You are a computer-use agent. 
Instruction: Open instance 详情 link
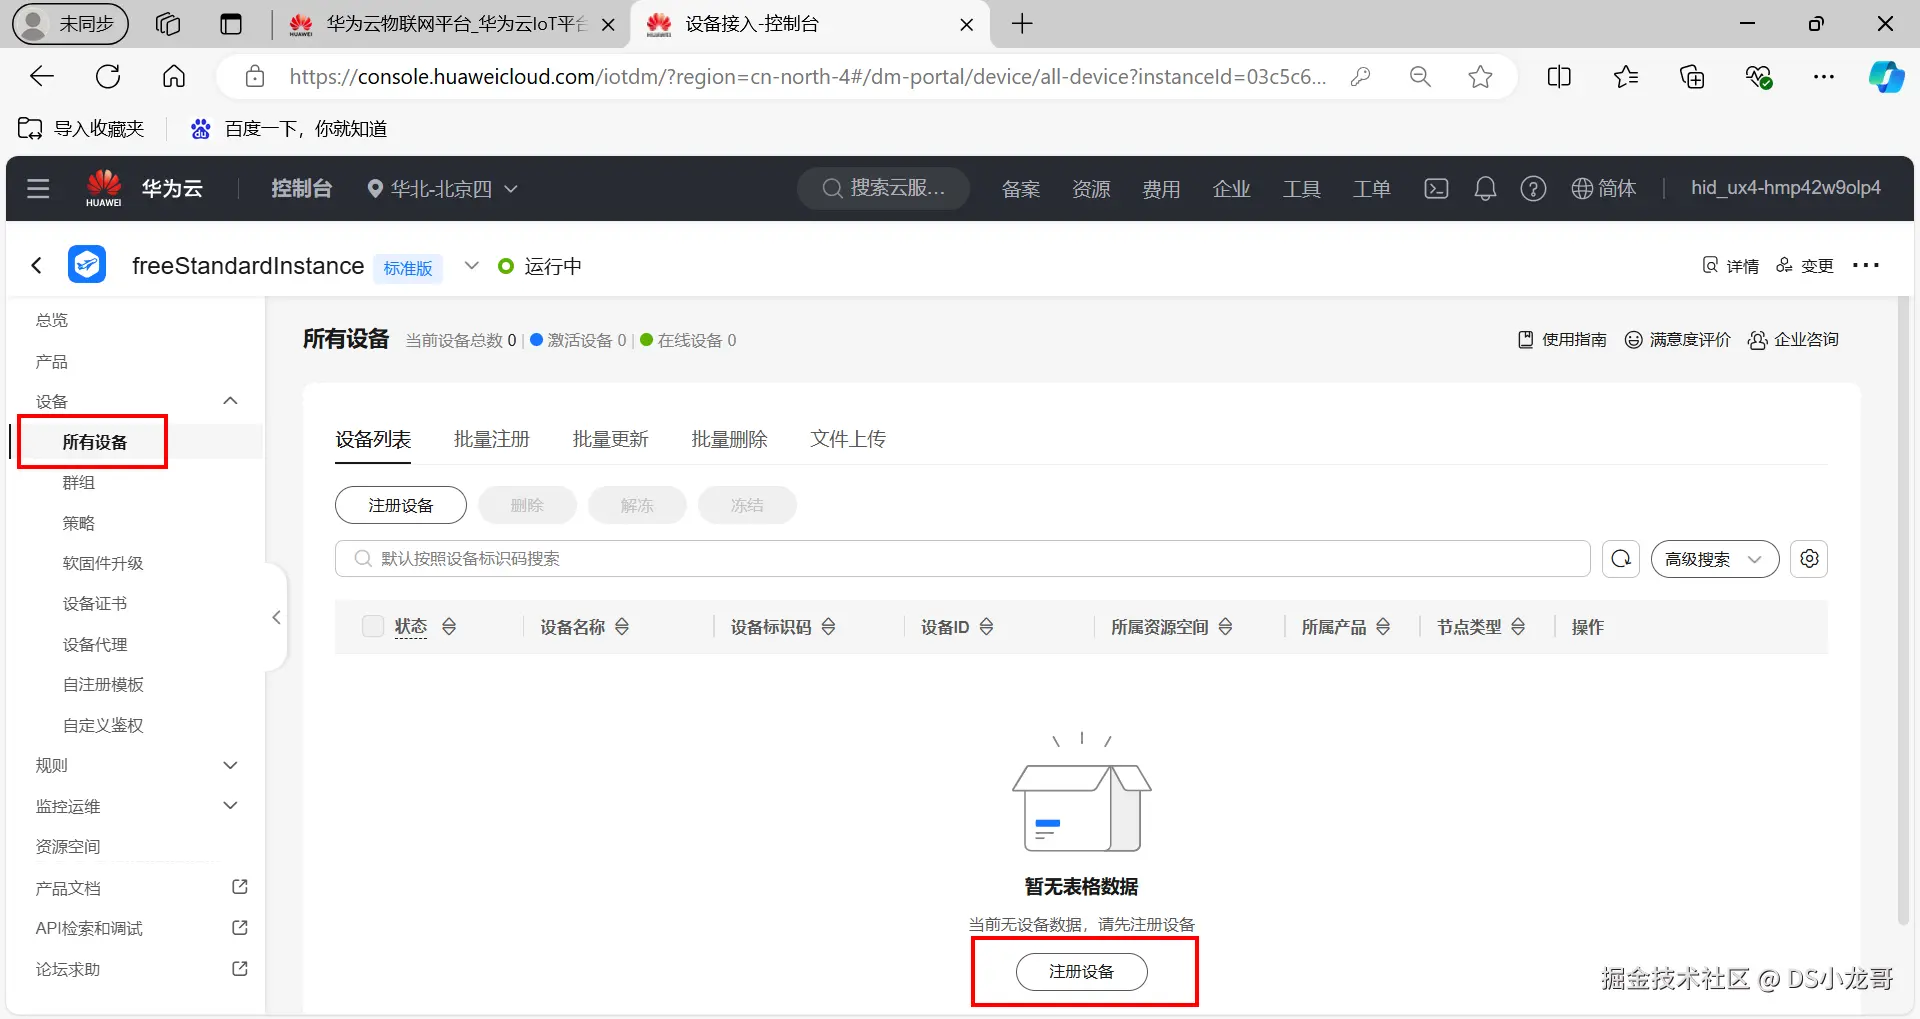1730,266
